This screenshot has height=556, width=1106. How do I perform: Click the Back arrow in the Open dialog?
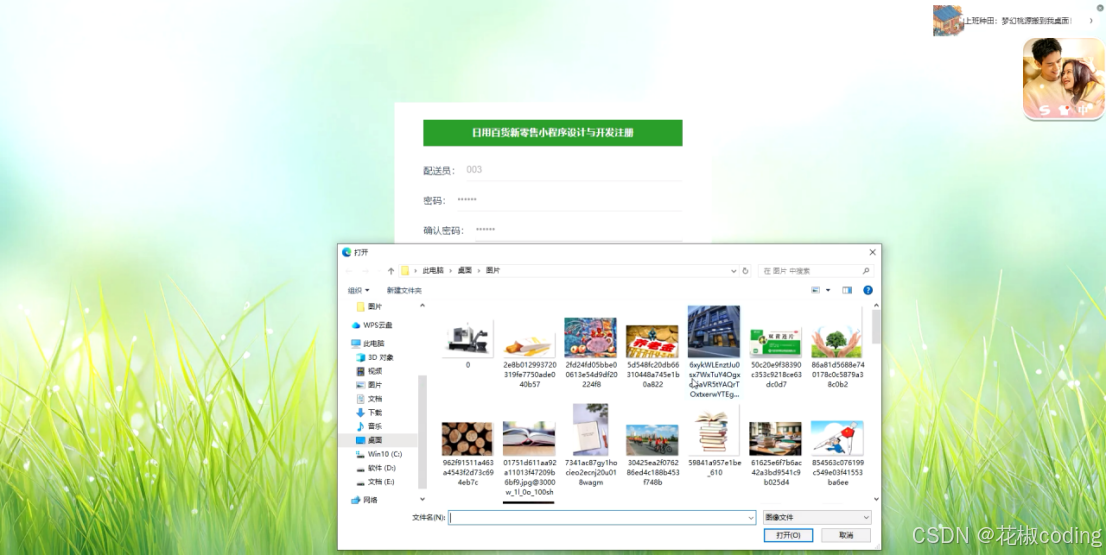[348, 271]
